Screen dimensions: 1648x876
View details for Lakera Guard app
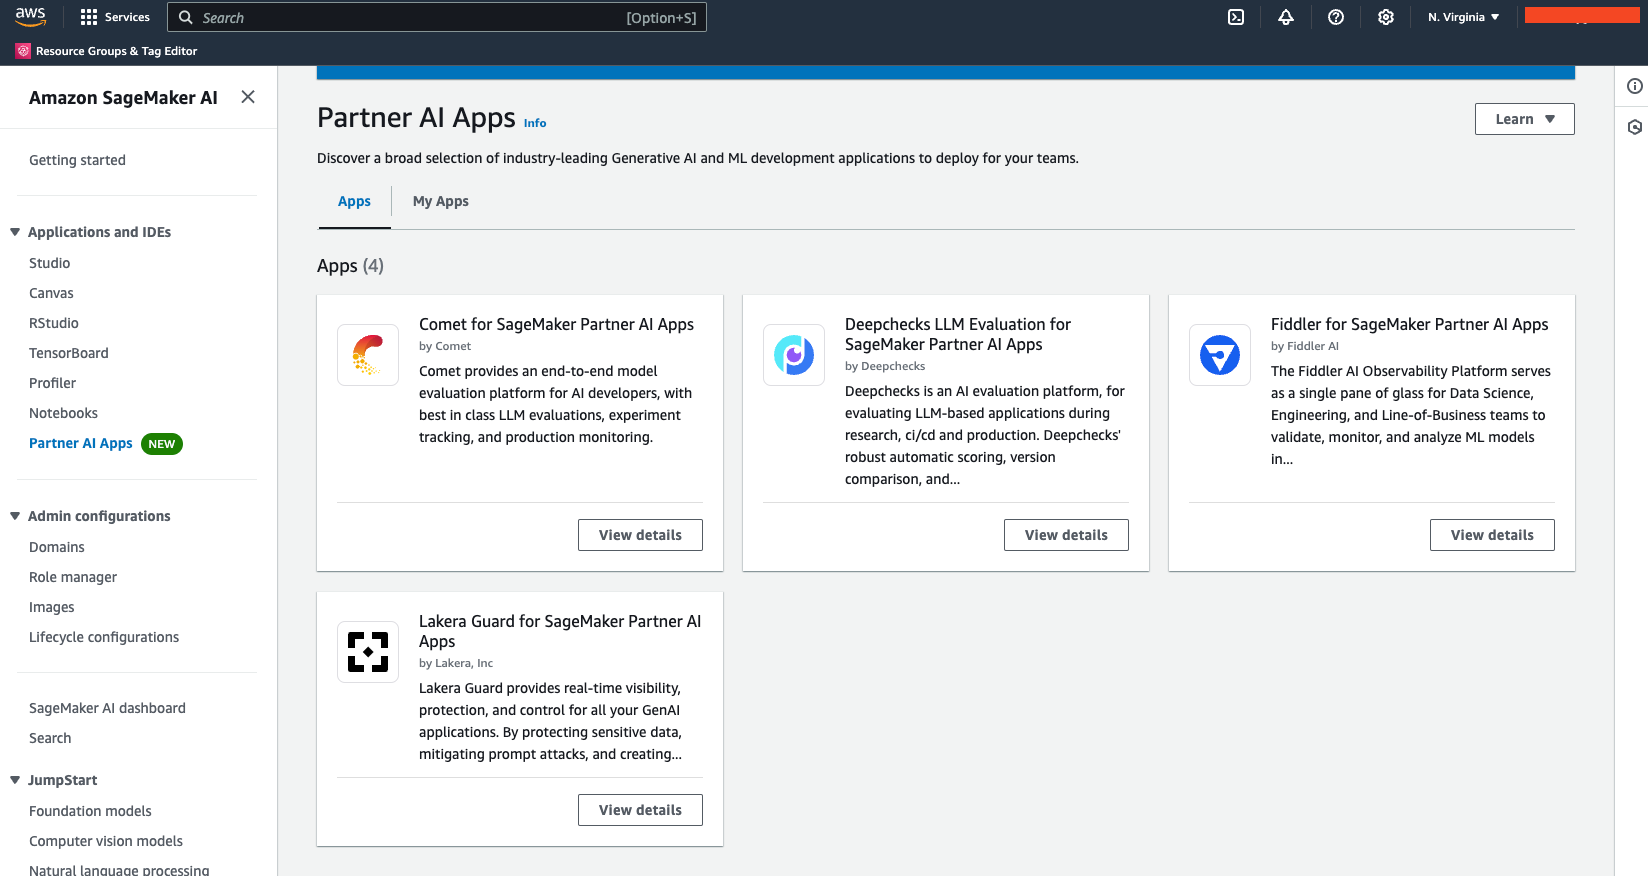pyautogui.click(x=640, y=810)
